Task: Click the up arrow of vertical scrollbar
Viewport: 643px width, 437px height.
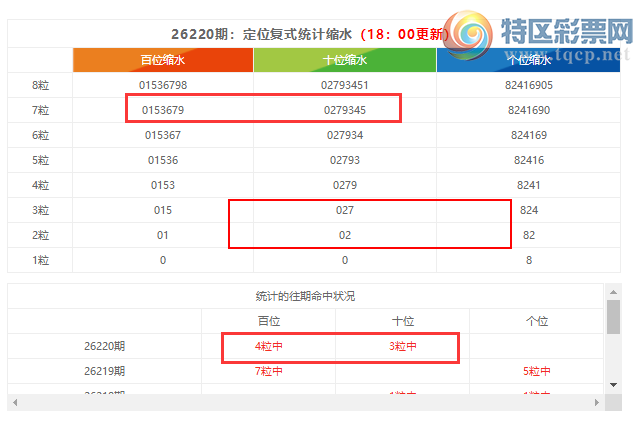Action: pos(613,292)
